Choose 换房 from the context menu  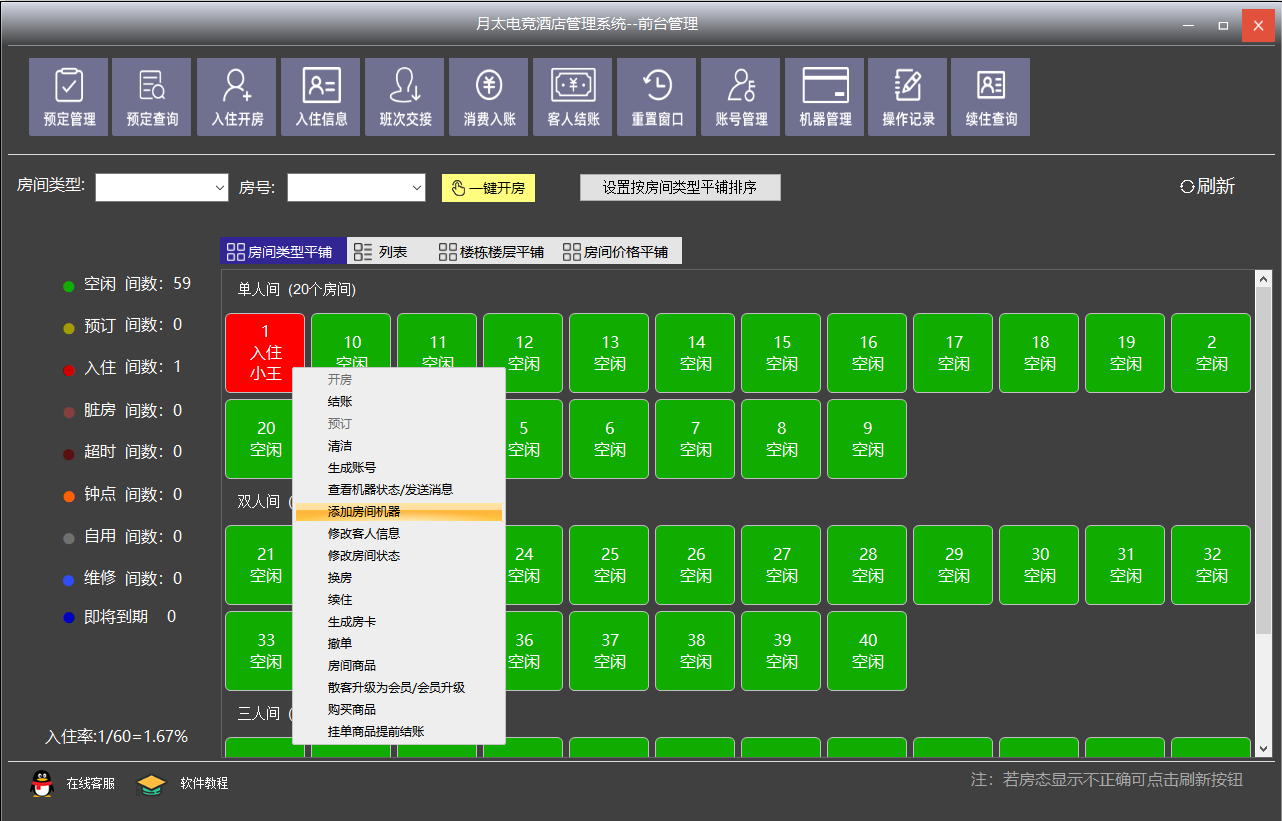(340, 578)
